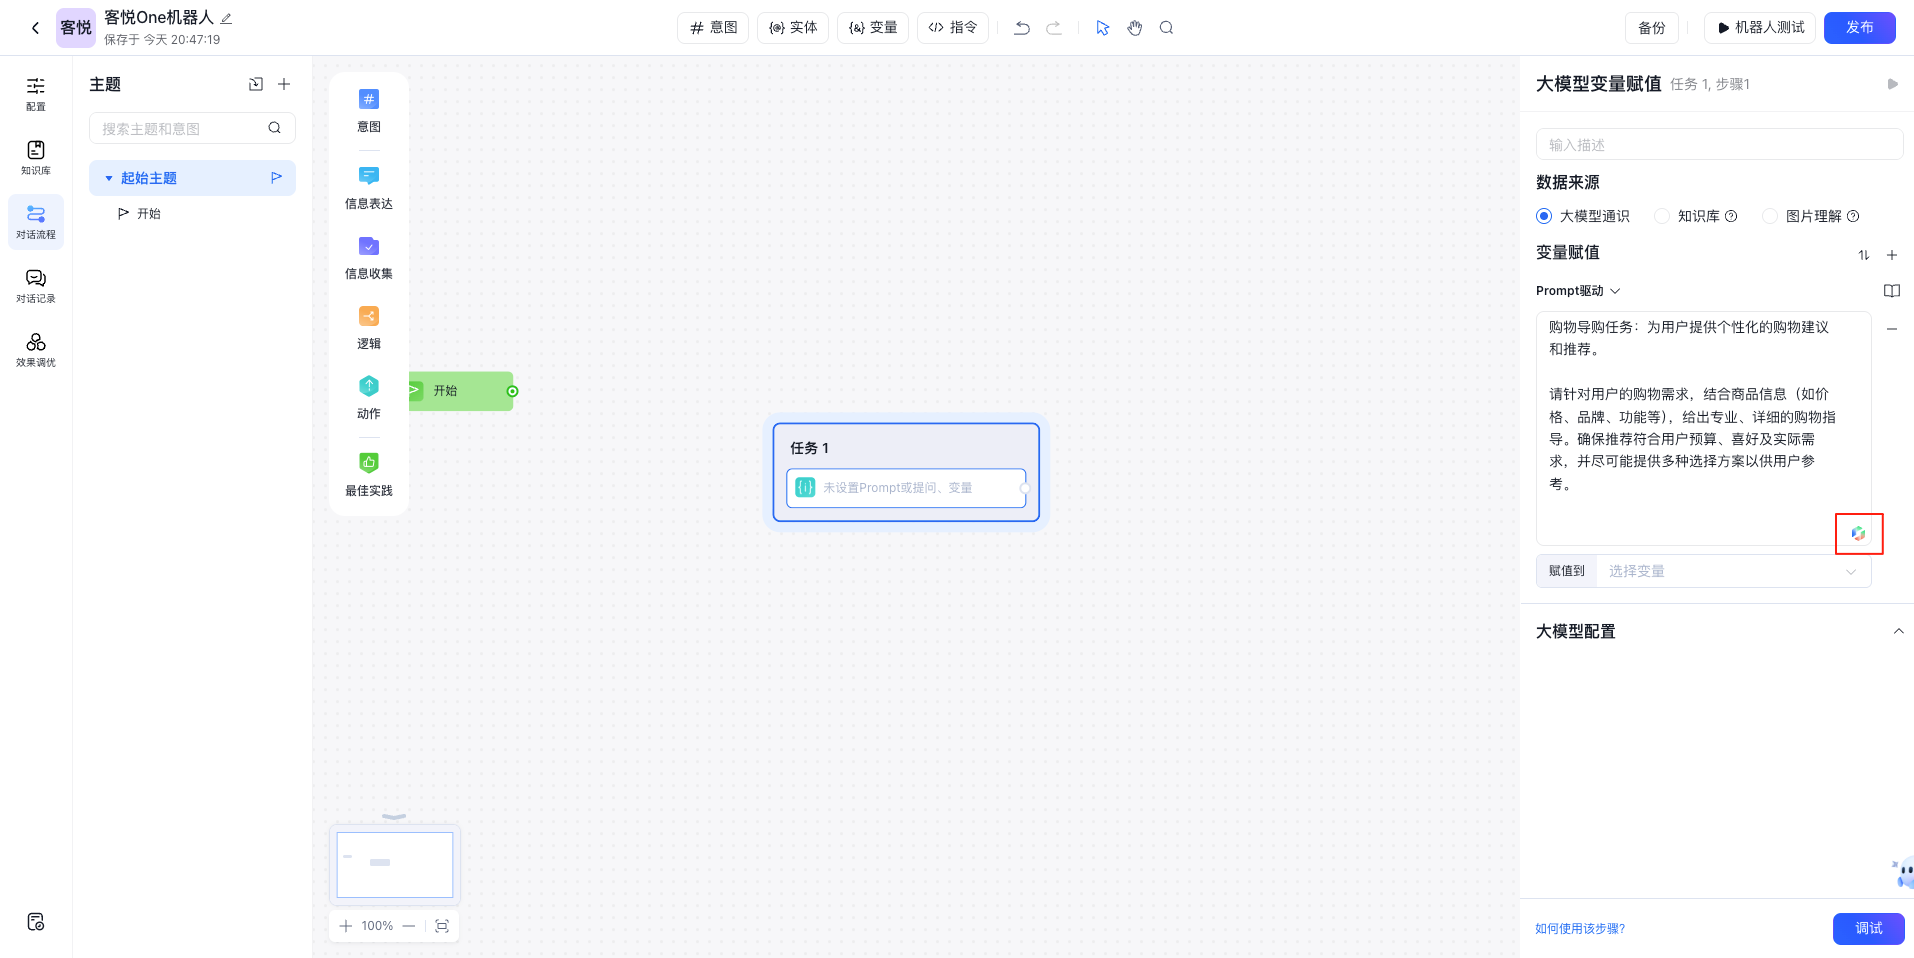Collapse the 大模型配置 section
This screenshot has width=1914, height=958.
1897,632
